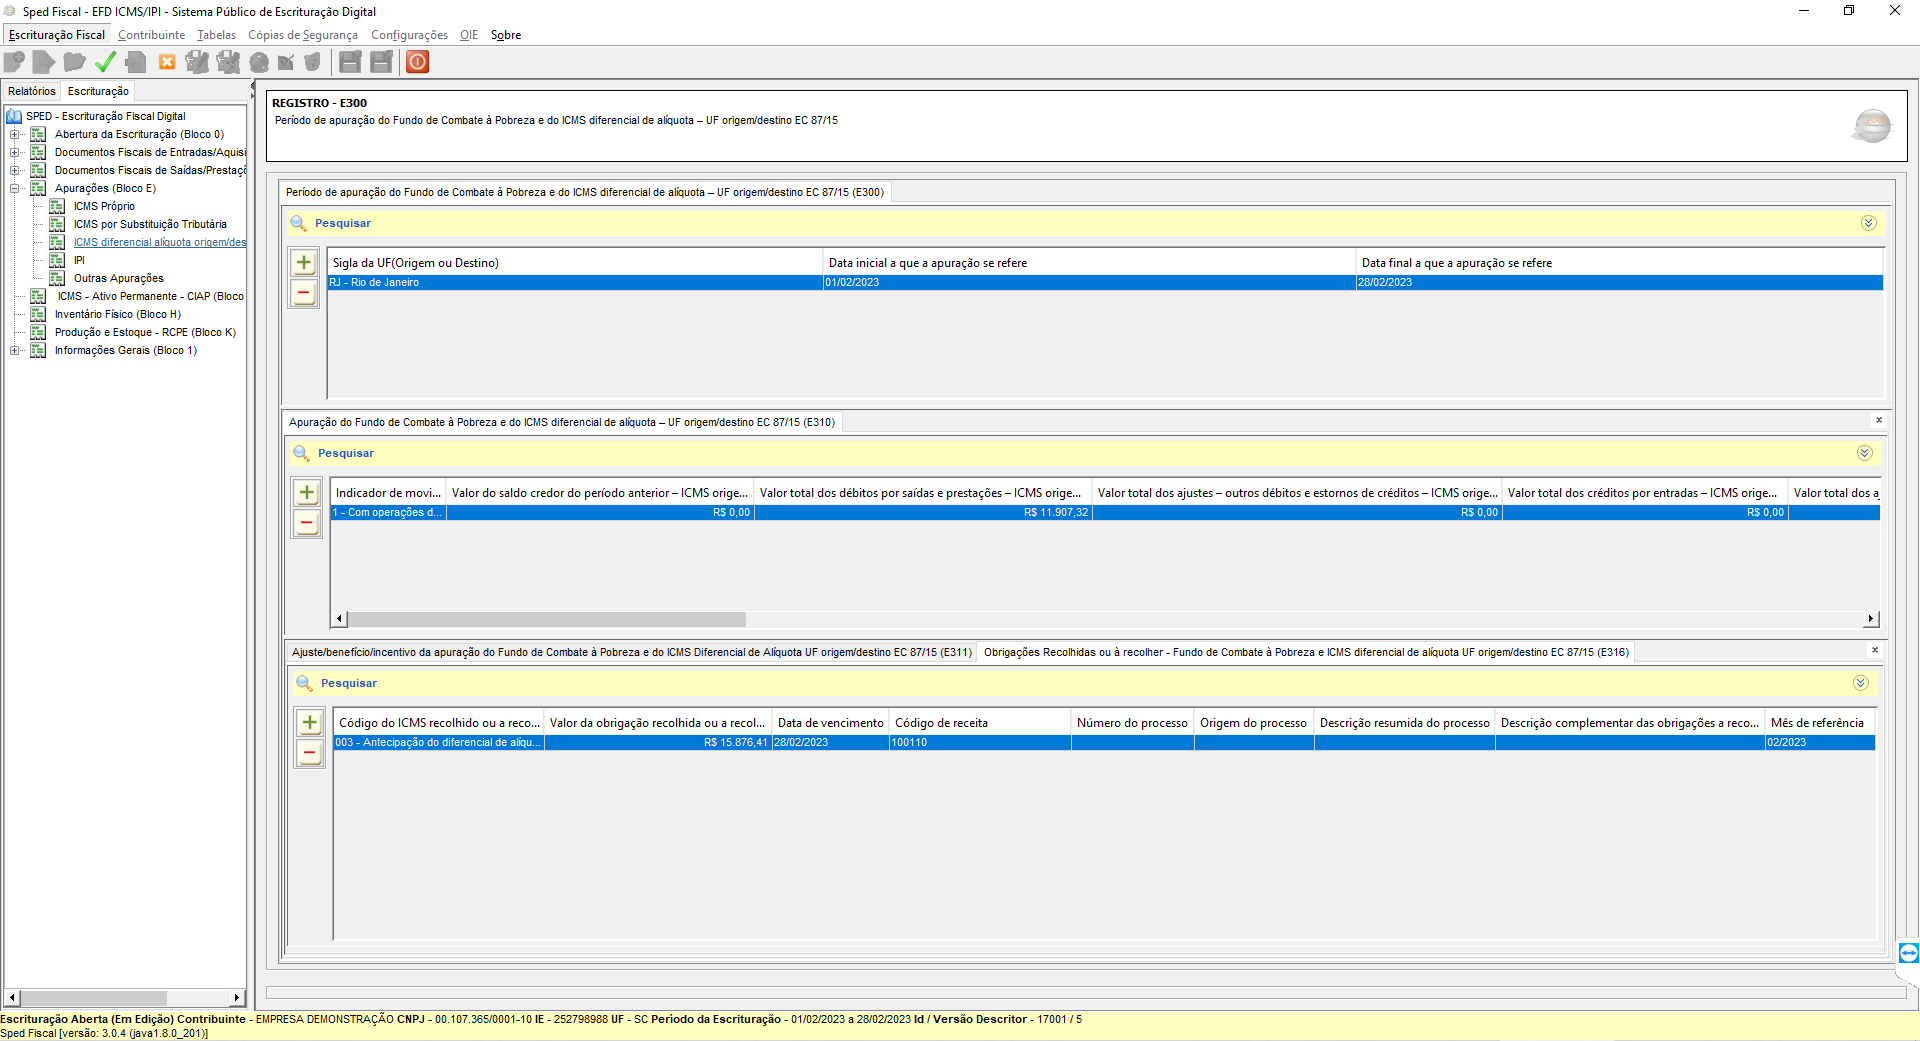Click the magnifier icon in E300 Pesquisar bar
This screenshot has height=1041, width=1920.
tap(298, 223)
